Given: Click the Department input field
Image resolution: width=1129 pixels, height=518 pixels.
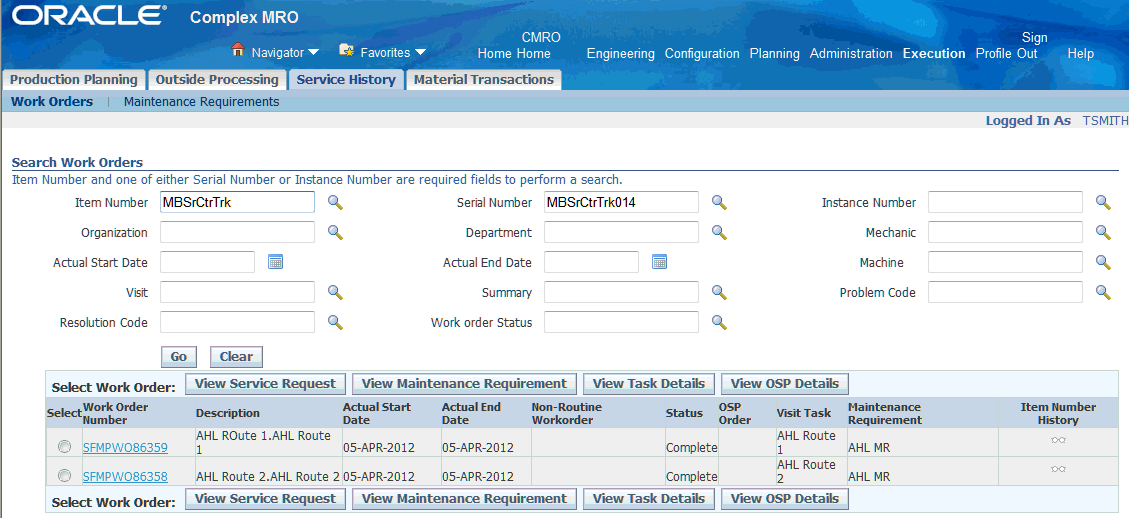Looking at the screenshot, I should coord(621,232).
